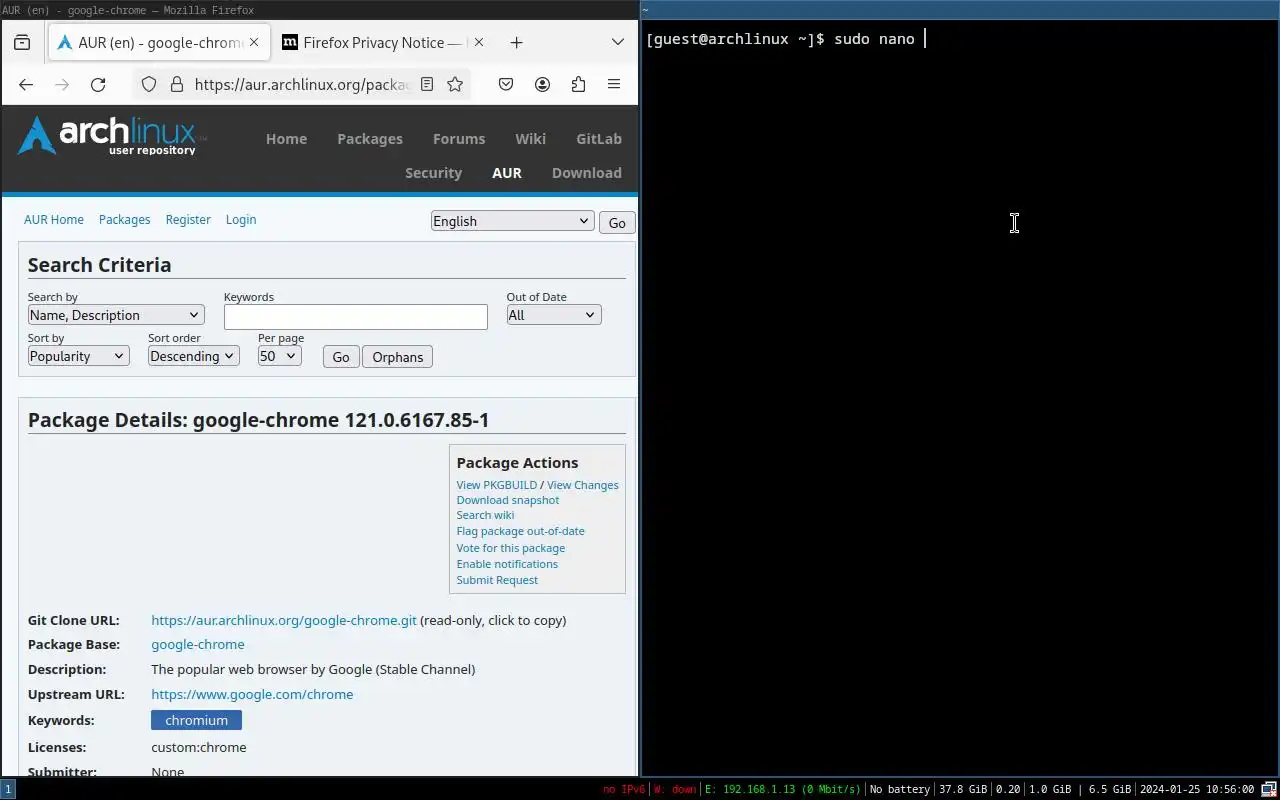Screen dimensions: 1280x800
Task: Click the View PKGBUILD link
Action: [497, 485]
